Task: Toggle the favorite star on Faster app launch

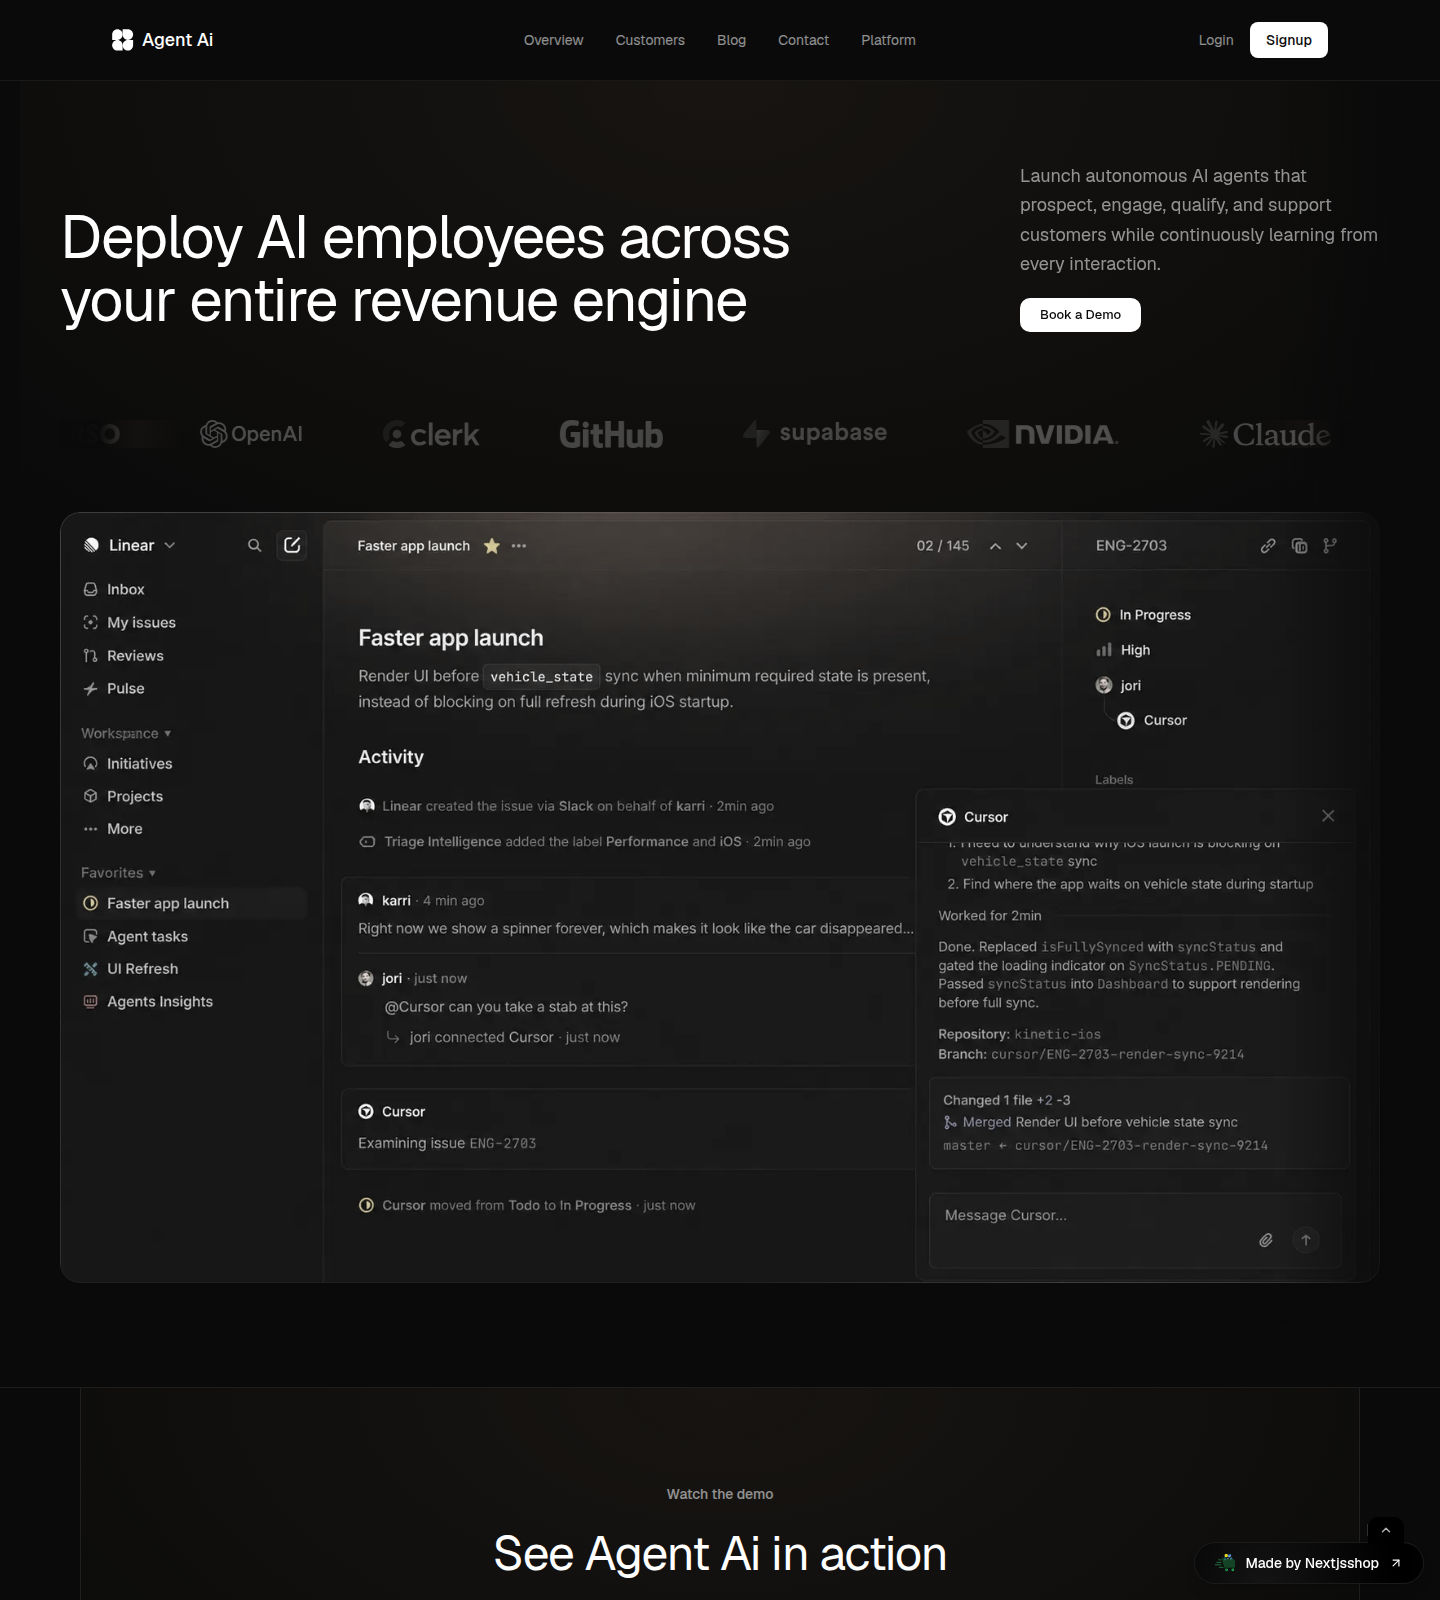Action: (491, 546)
